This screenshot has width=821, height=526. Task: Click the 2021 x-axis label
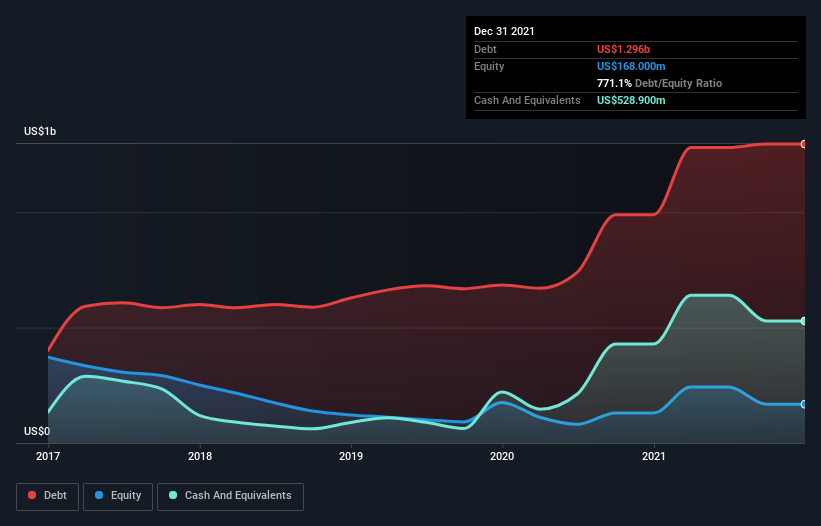[654, 456]
